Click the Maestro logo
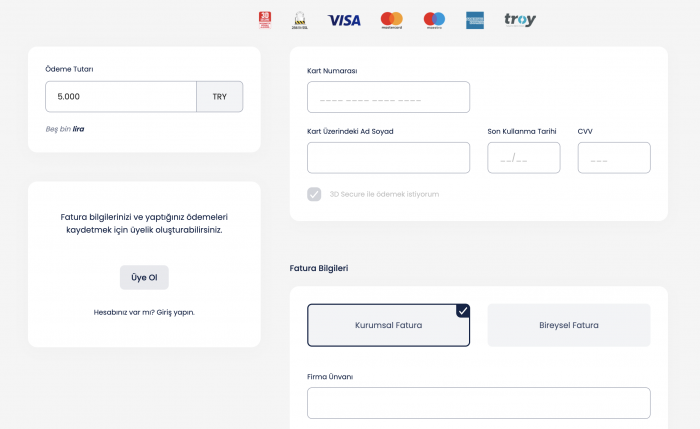The image size is (700, 429). (x=434, y=20)
